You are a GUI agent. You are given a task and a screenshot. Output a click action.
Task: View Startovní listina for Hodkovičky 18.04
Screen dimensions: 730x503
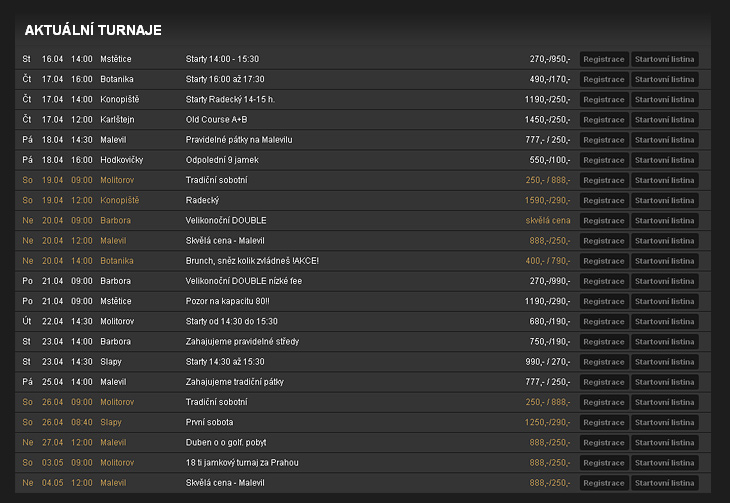[x=664, y=160]
